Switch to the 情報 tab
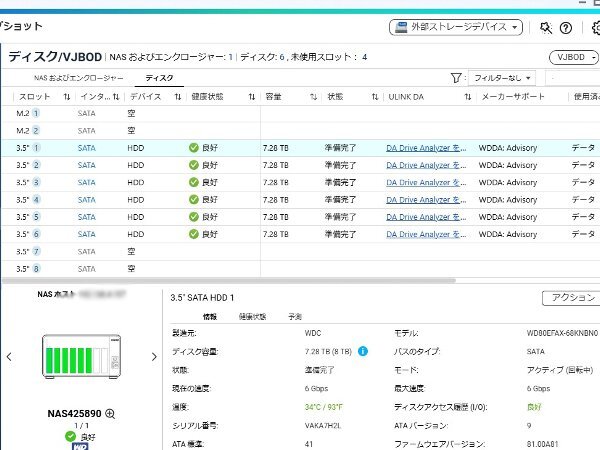 coord(210,316)
